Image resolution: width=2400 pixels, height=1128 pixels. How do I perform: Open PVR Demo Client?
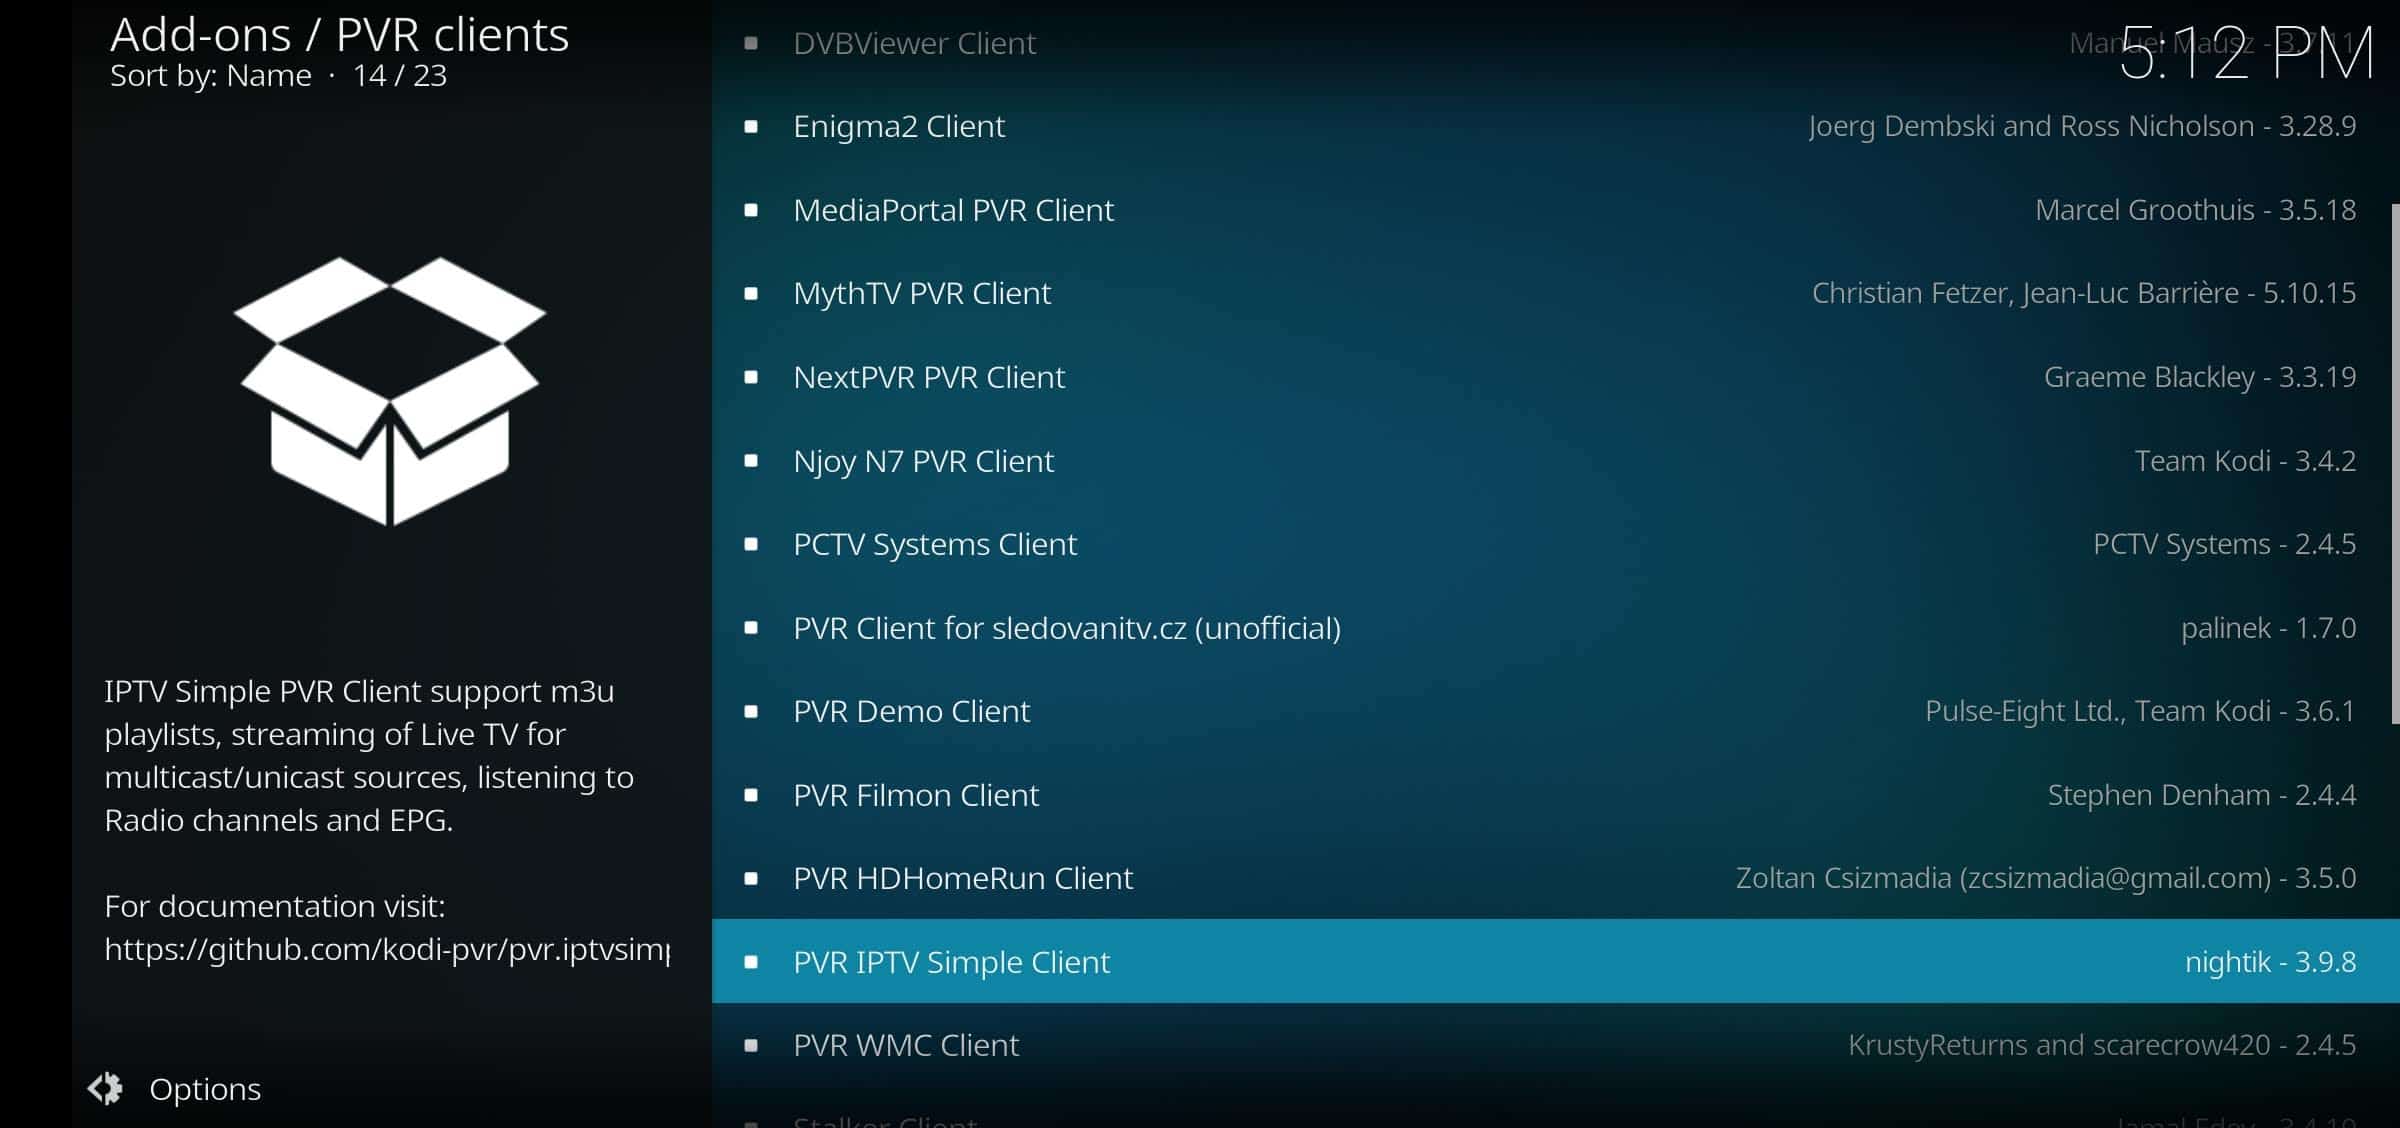tap(1555, 711)
